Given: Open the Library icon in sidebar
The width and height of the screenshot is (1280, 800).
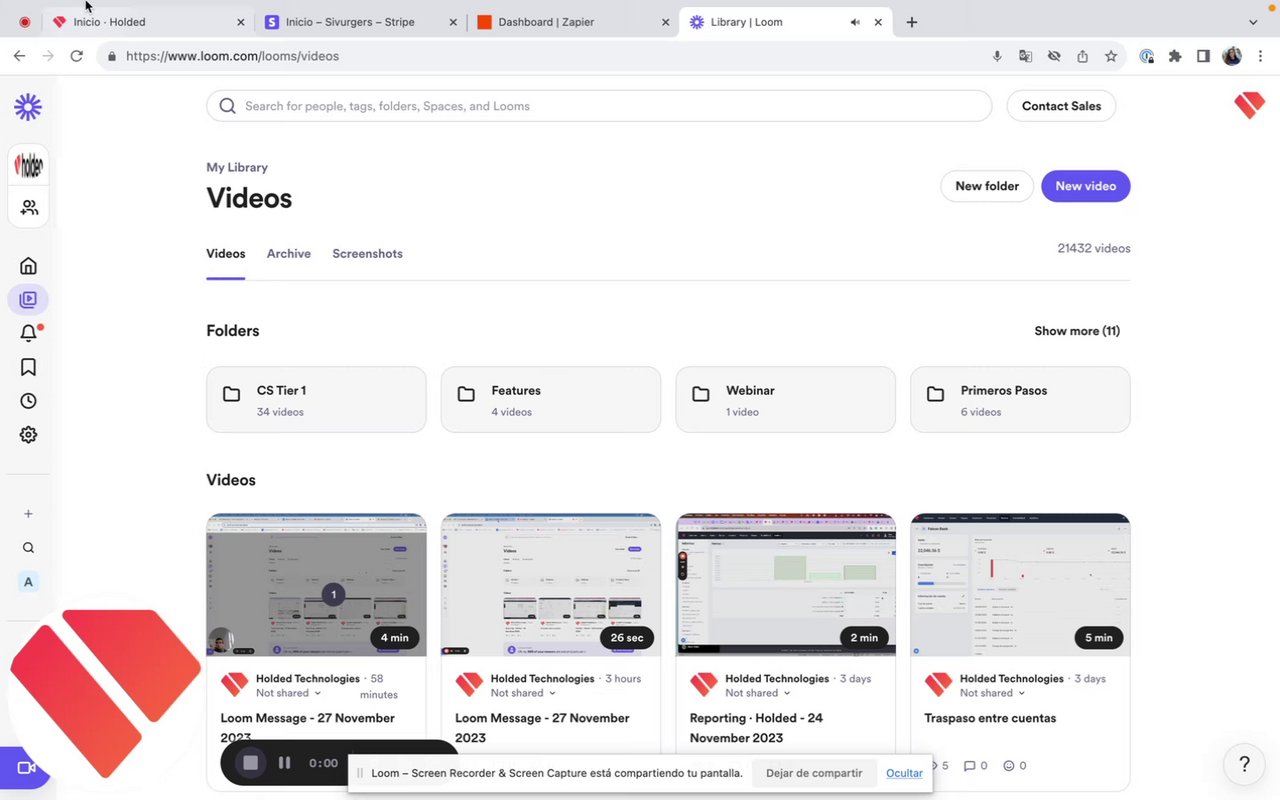Looking at the screenshot, I should [28, 299].
